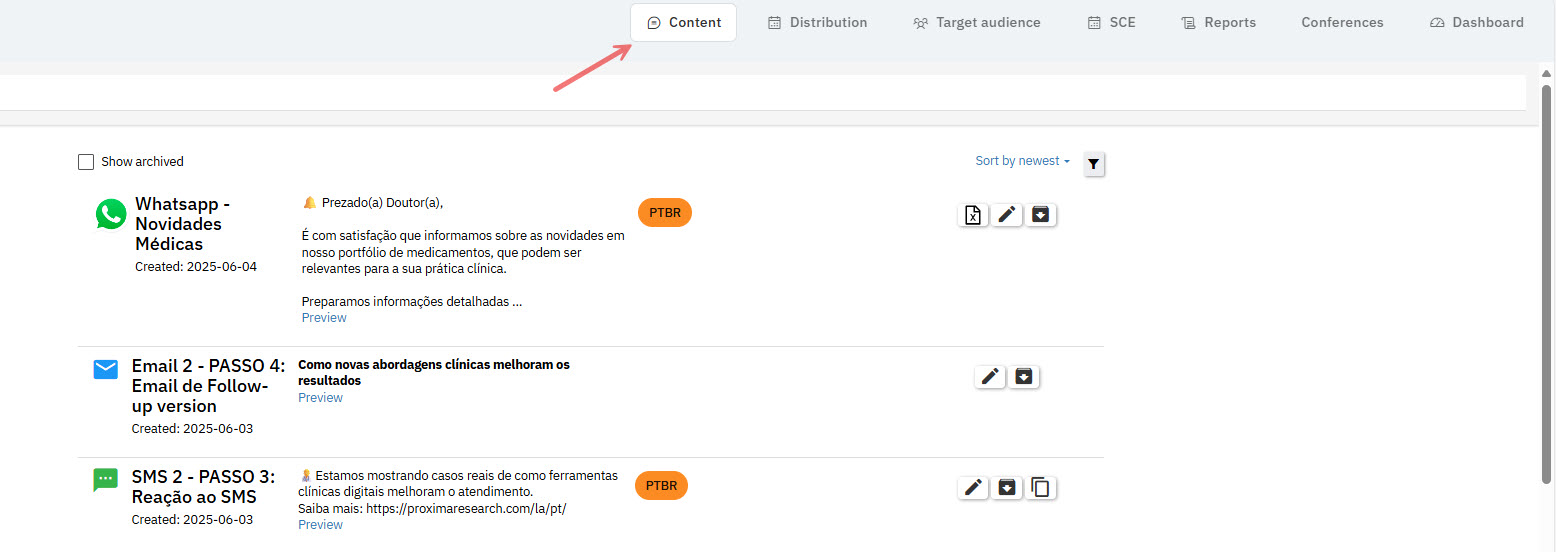Image resolution: width=1556 pixels, height=552 pixels.
Task: Go to the Reports tab
Action: [x=1218, y=23]
